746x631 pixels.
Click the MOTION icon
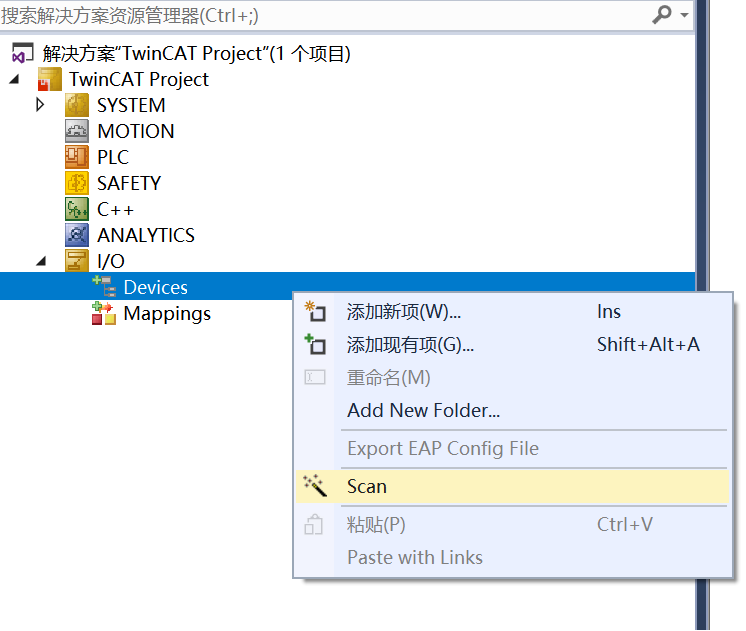tap(77, 131)
